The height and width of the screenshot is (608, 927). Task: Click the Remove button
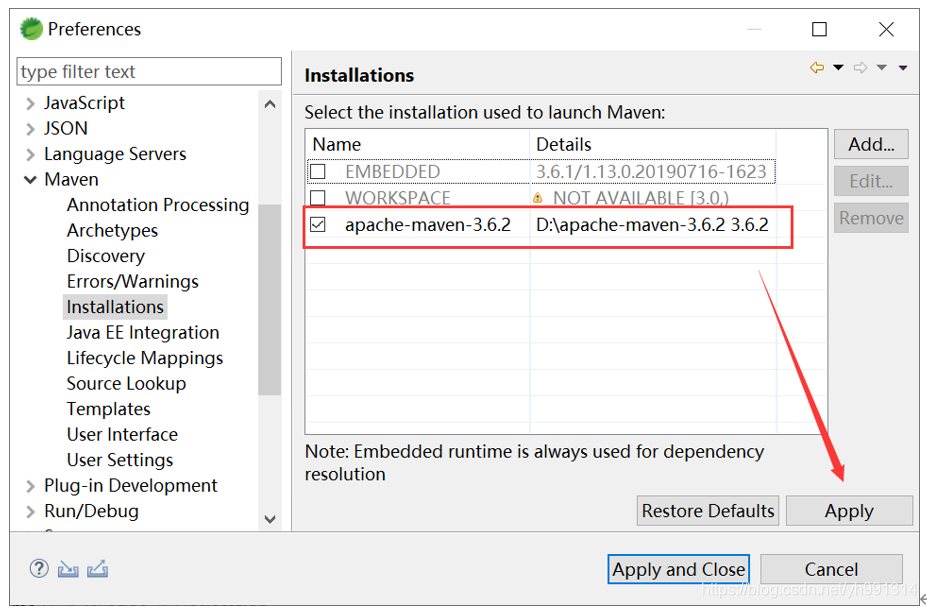(871, 218)
